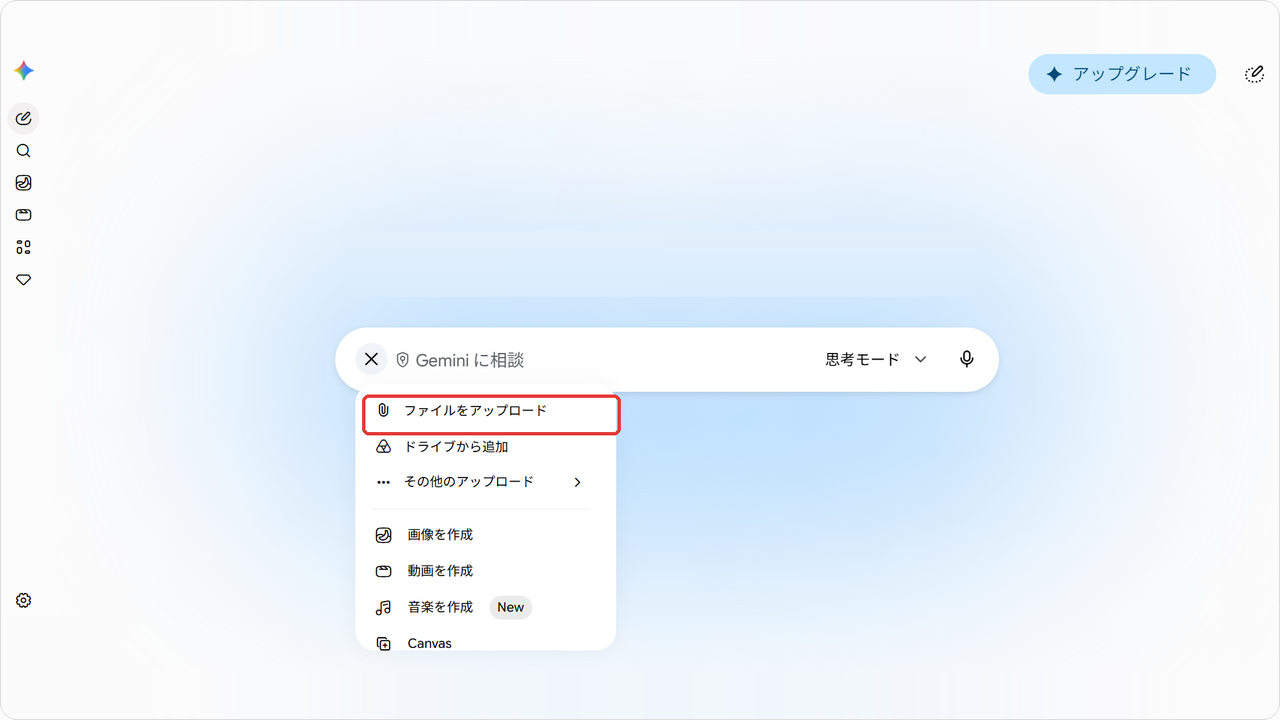Start a new chat from the sidebar

(24, 119)
